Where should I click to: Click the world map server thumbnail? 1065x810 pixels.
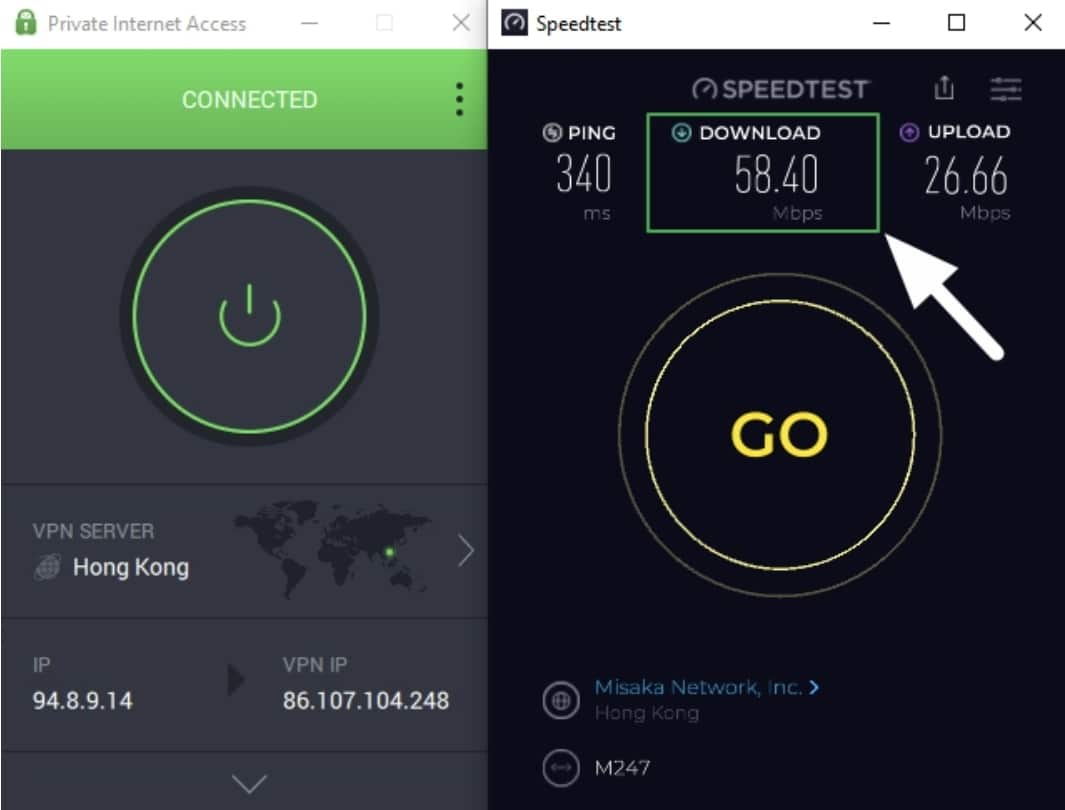[x=331, y=549]
